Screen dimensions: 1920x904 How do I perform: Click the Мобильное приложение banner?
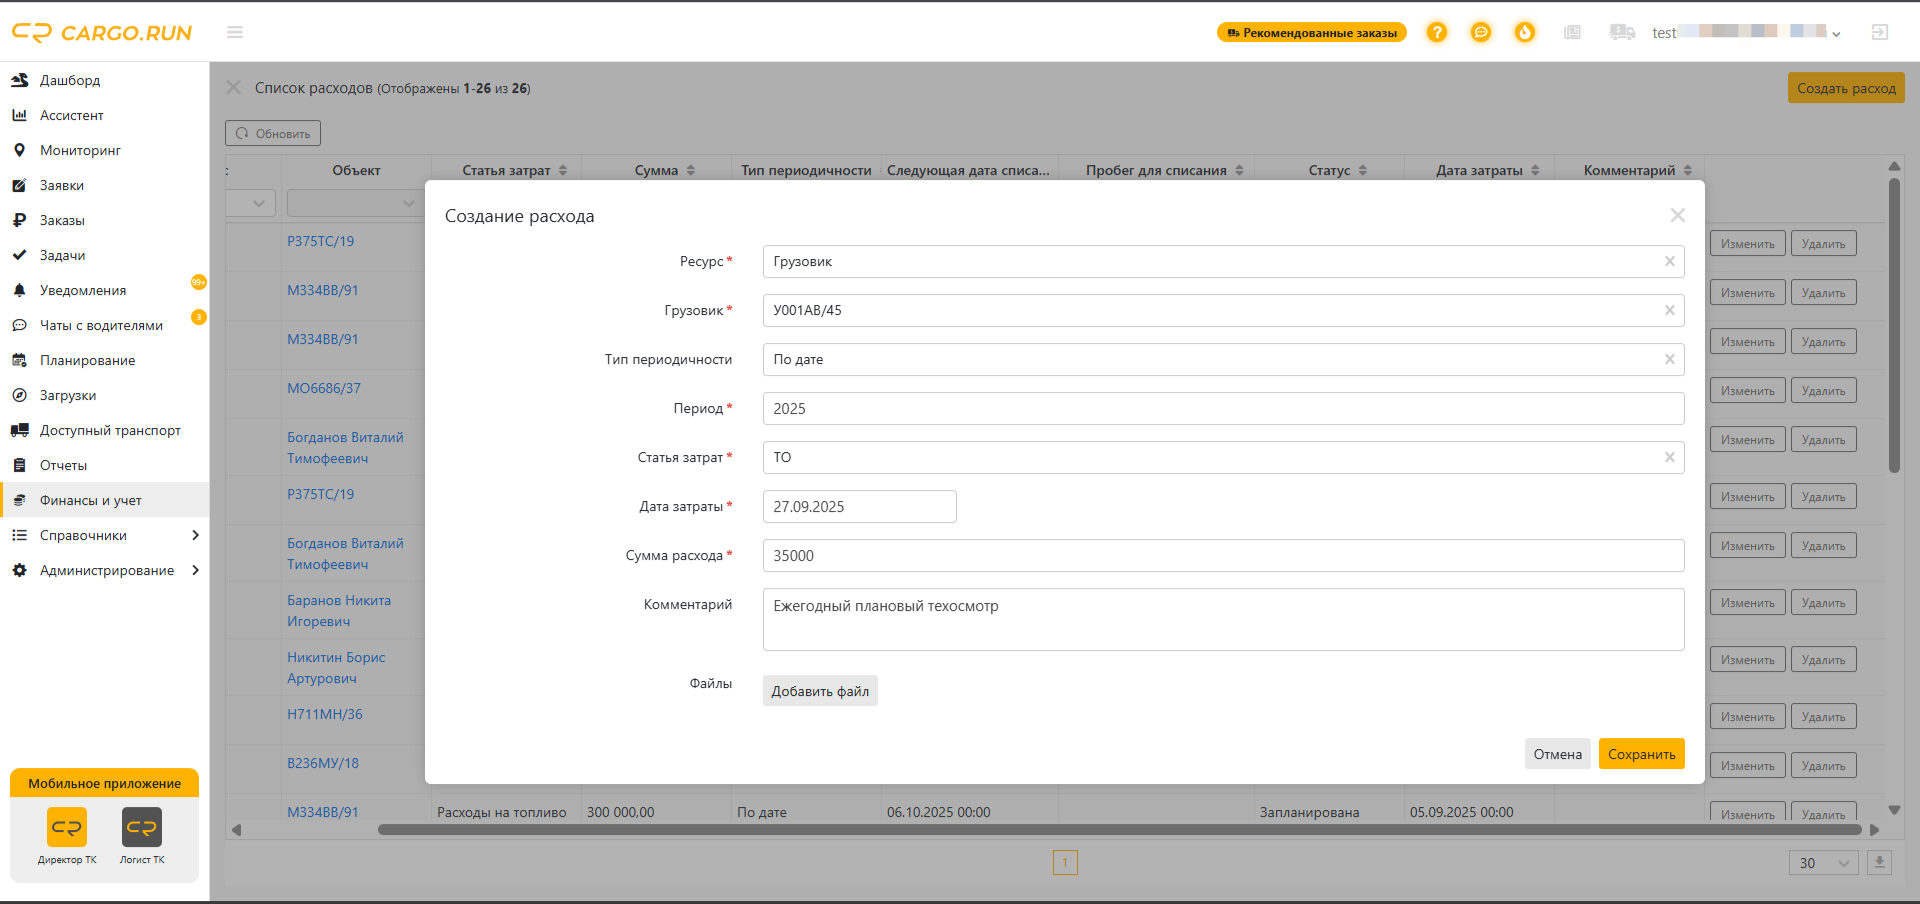[105, 783]
